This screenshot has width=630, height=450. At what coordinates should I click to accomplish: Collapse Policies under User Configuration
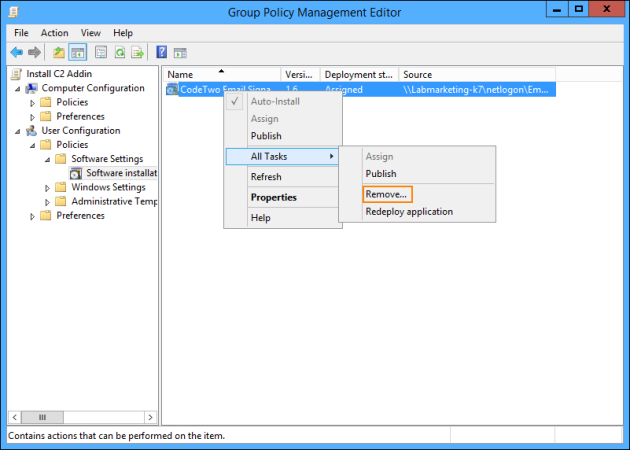pyautogui.click(x=33, y=145)
